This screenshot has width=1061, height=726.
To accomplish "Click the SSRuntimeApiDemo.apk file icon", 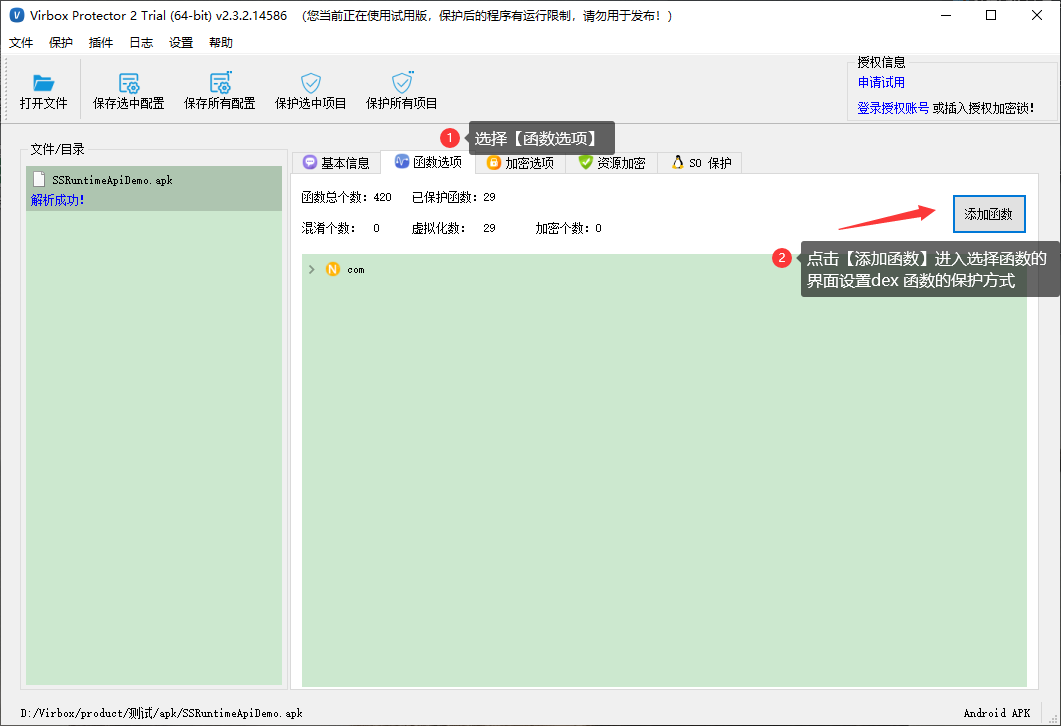I will (x=40, y=180).
